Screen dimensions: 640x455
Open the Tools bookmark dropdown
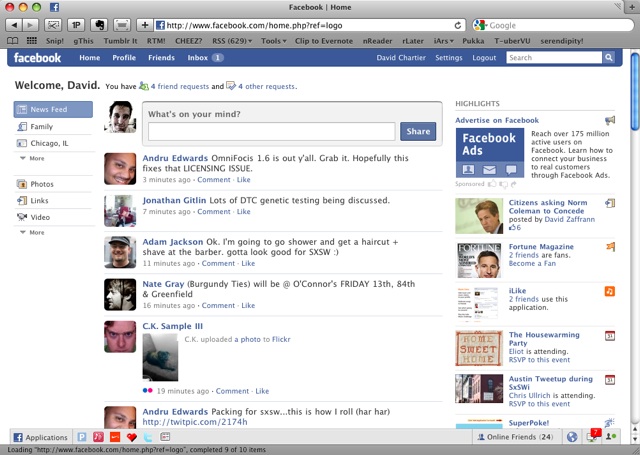tap(273, 41)
